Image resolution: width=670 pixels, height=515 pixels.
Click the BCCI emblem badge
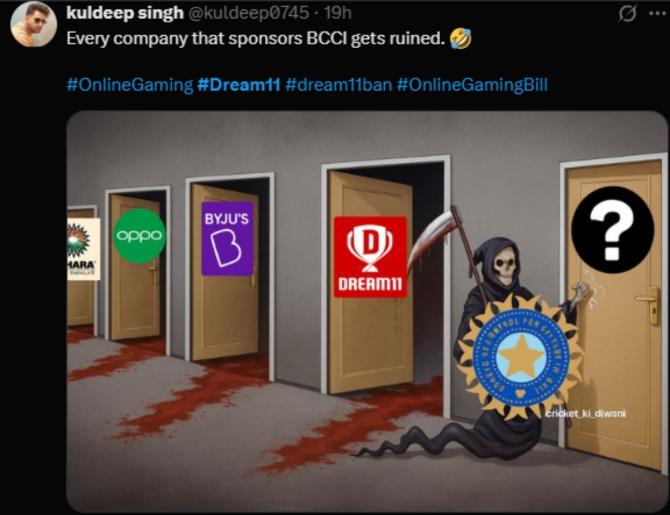point(521,357)
